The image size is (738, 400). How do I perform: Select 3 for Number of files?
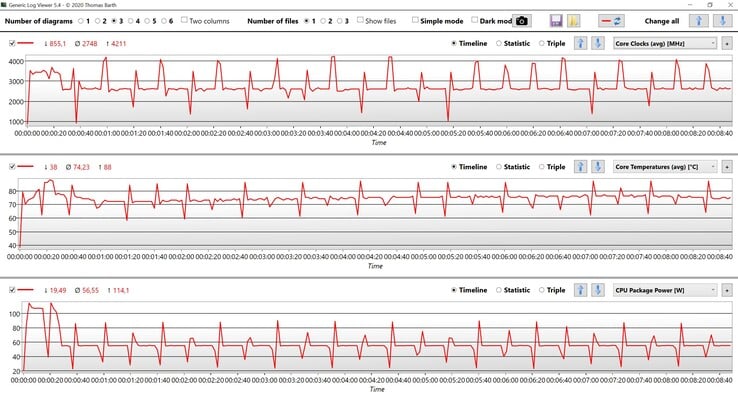click(x=339, y=21)
